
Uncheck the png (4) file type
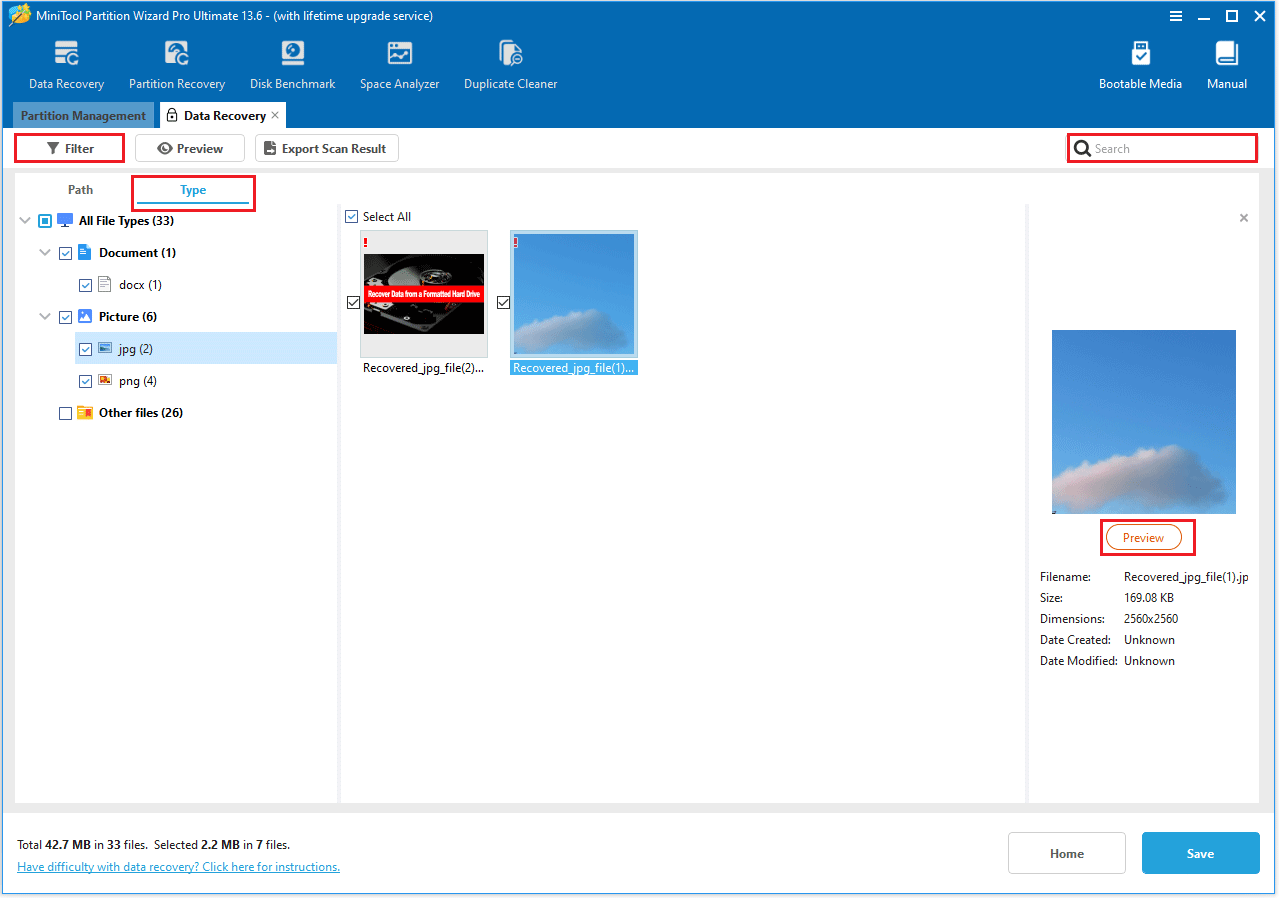(86, 381)
